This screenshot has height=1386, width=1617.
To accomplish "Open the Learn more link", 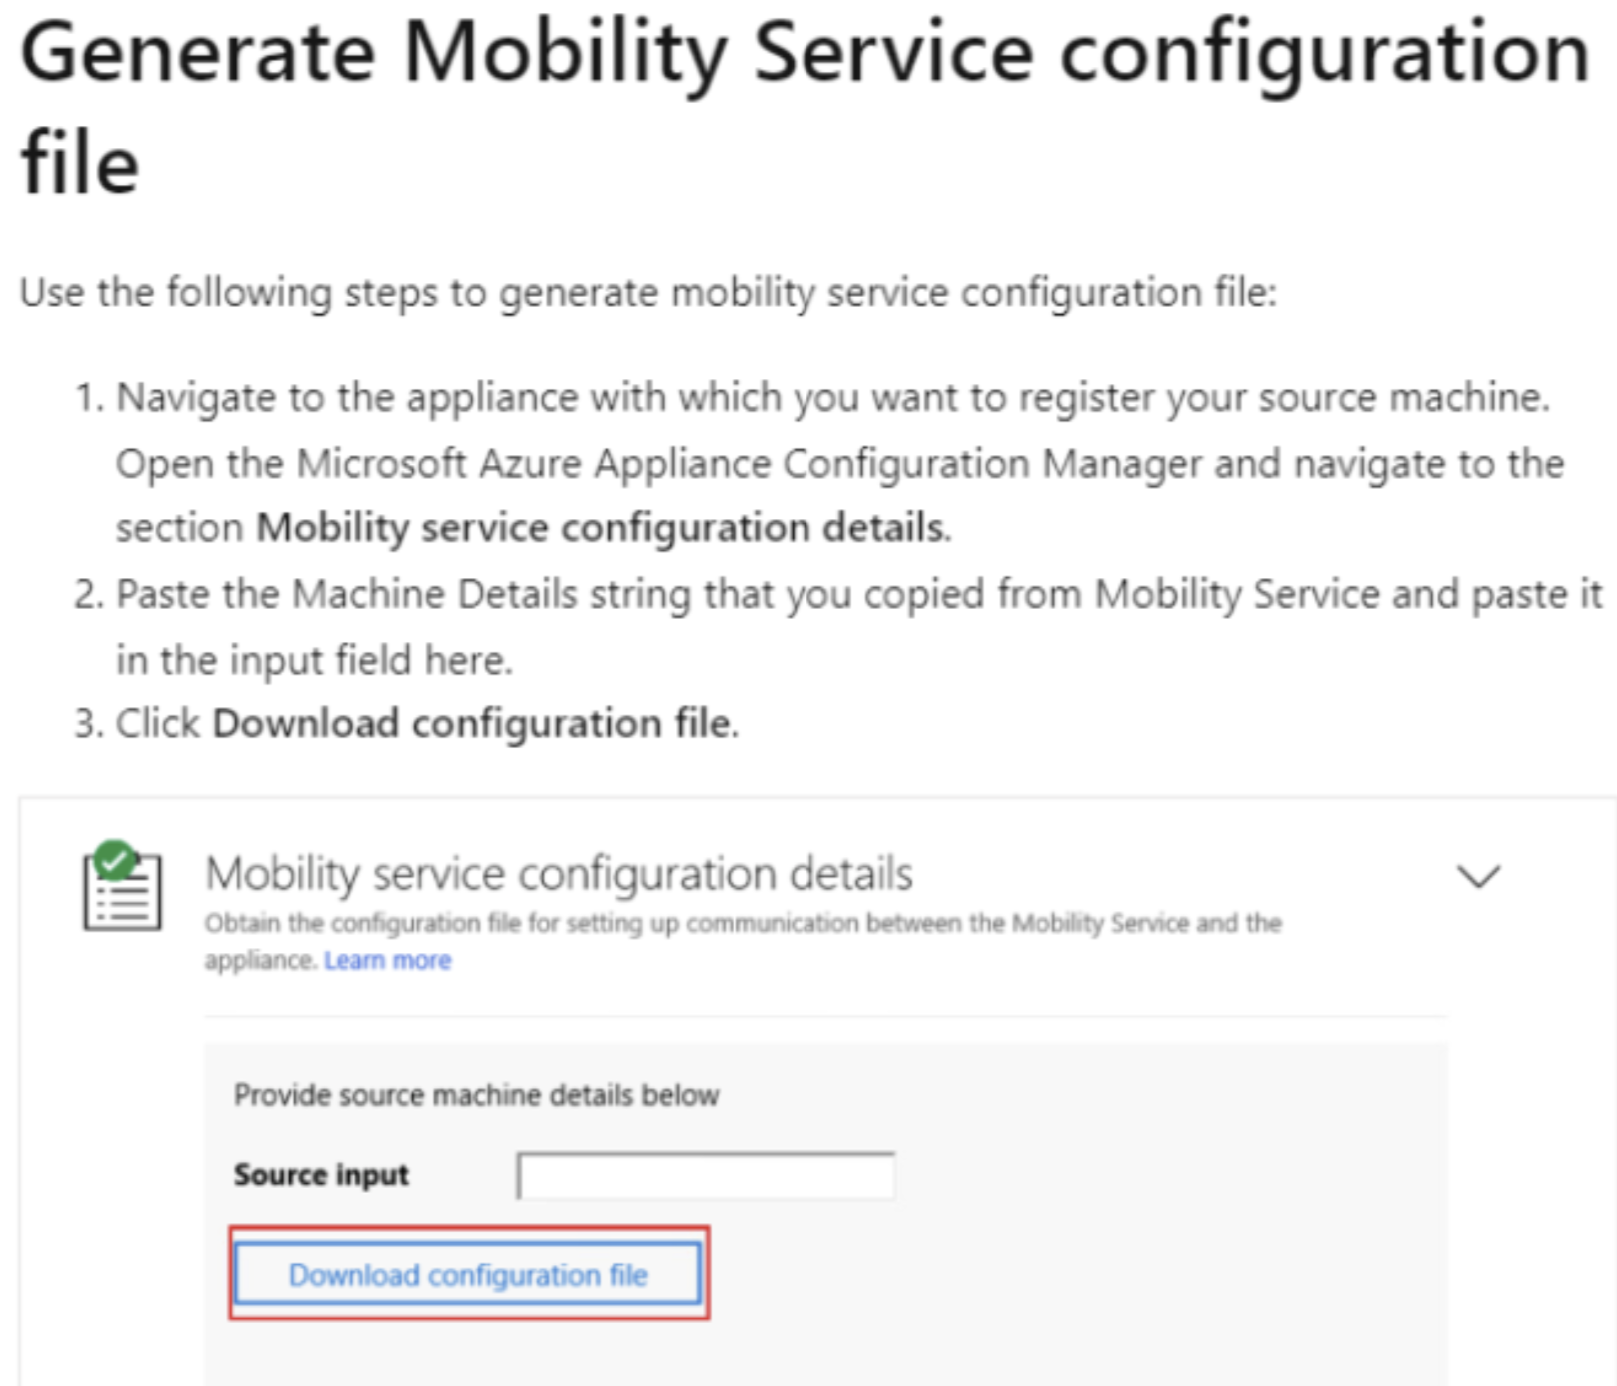I will 387,960.
